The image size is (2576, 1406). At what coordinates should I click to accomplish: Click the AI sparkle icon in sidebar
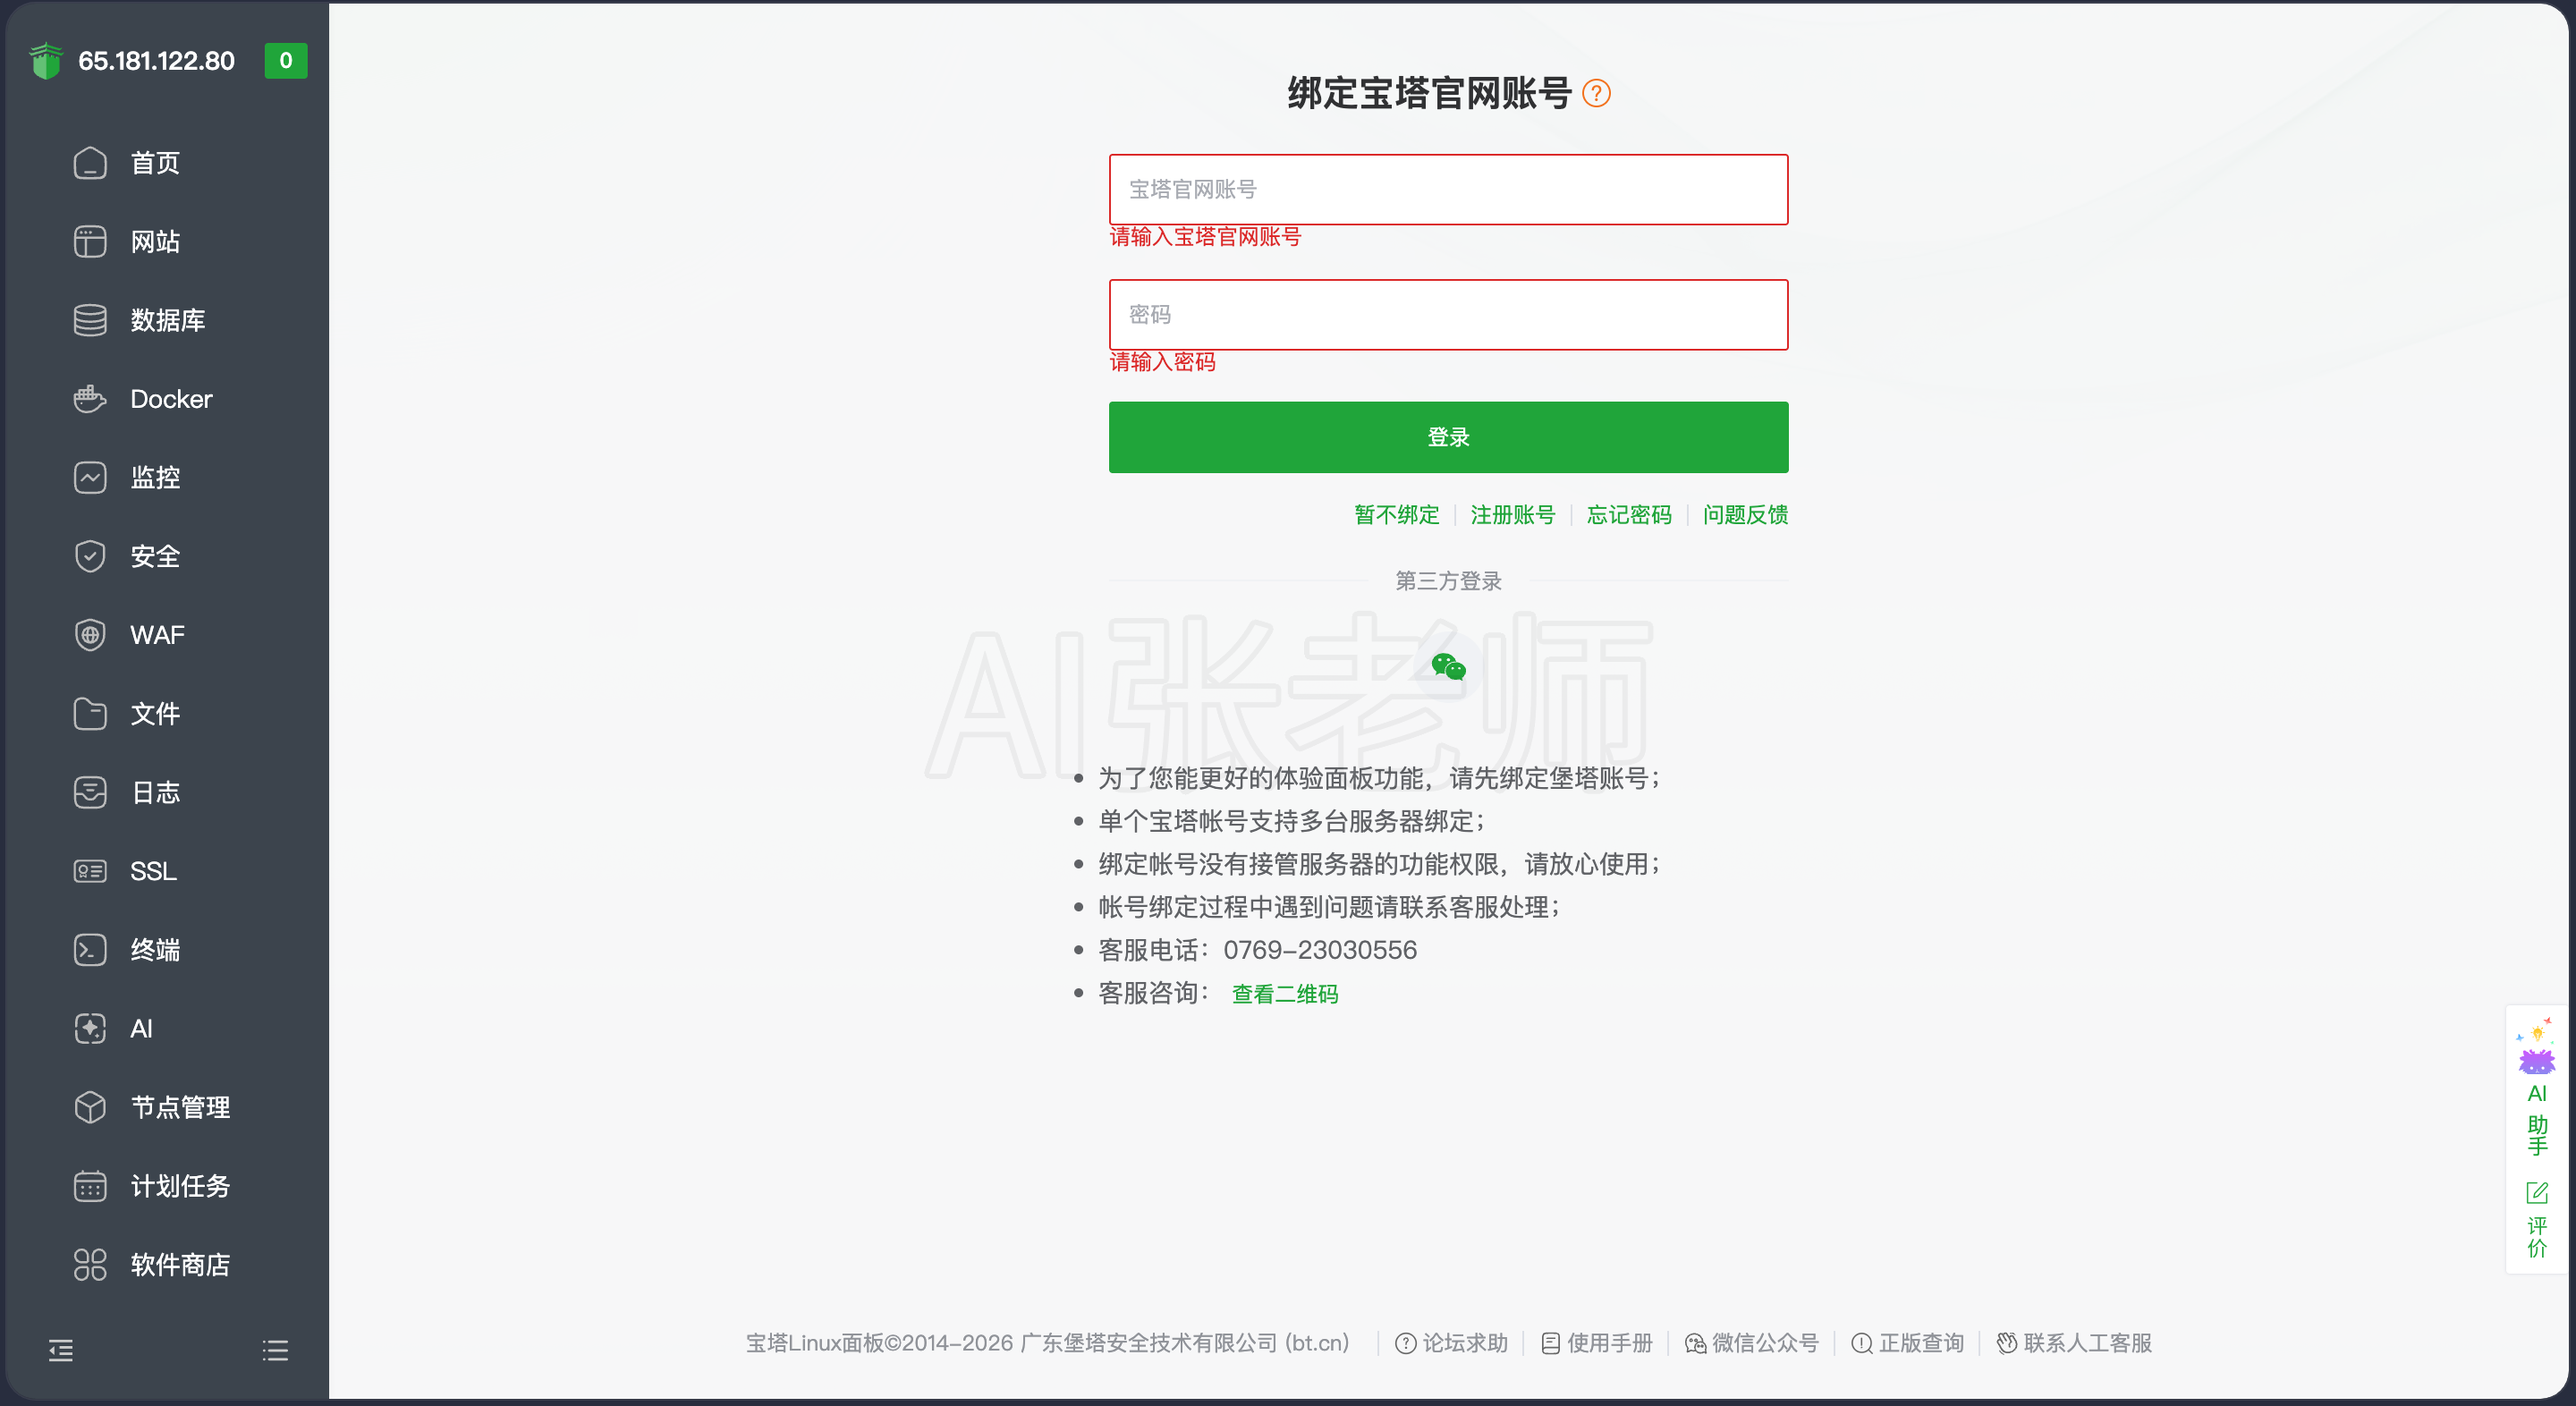click(x=90, y=1028)
